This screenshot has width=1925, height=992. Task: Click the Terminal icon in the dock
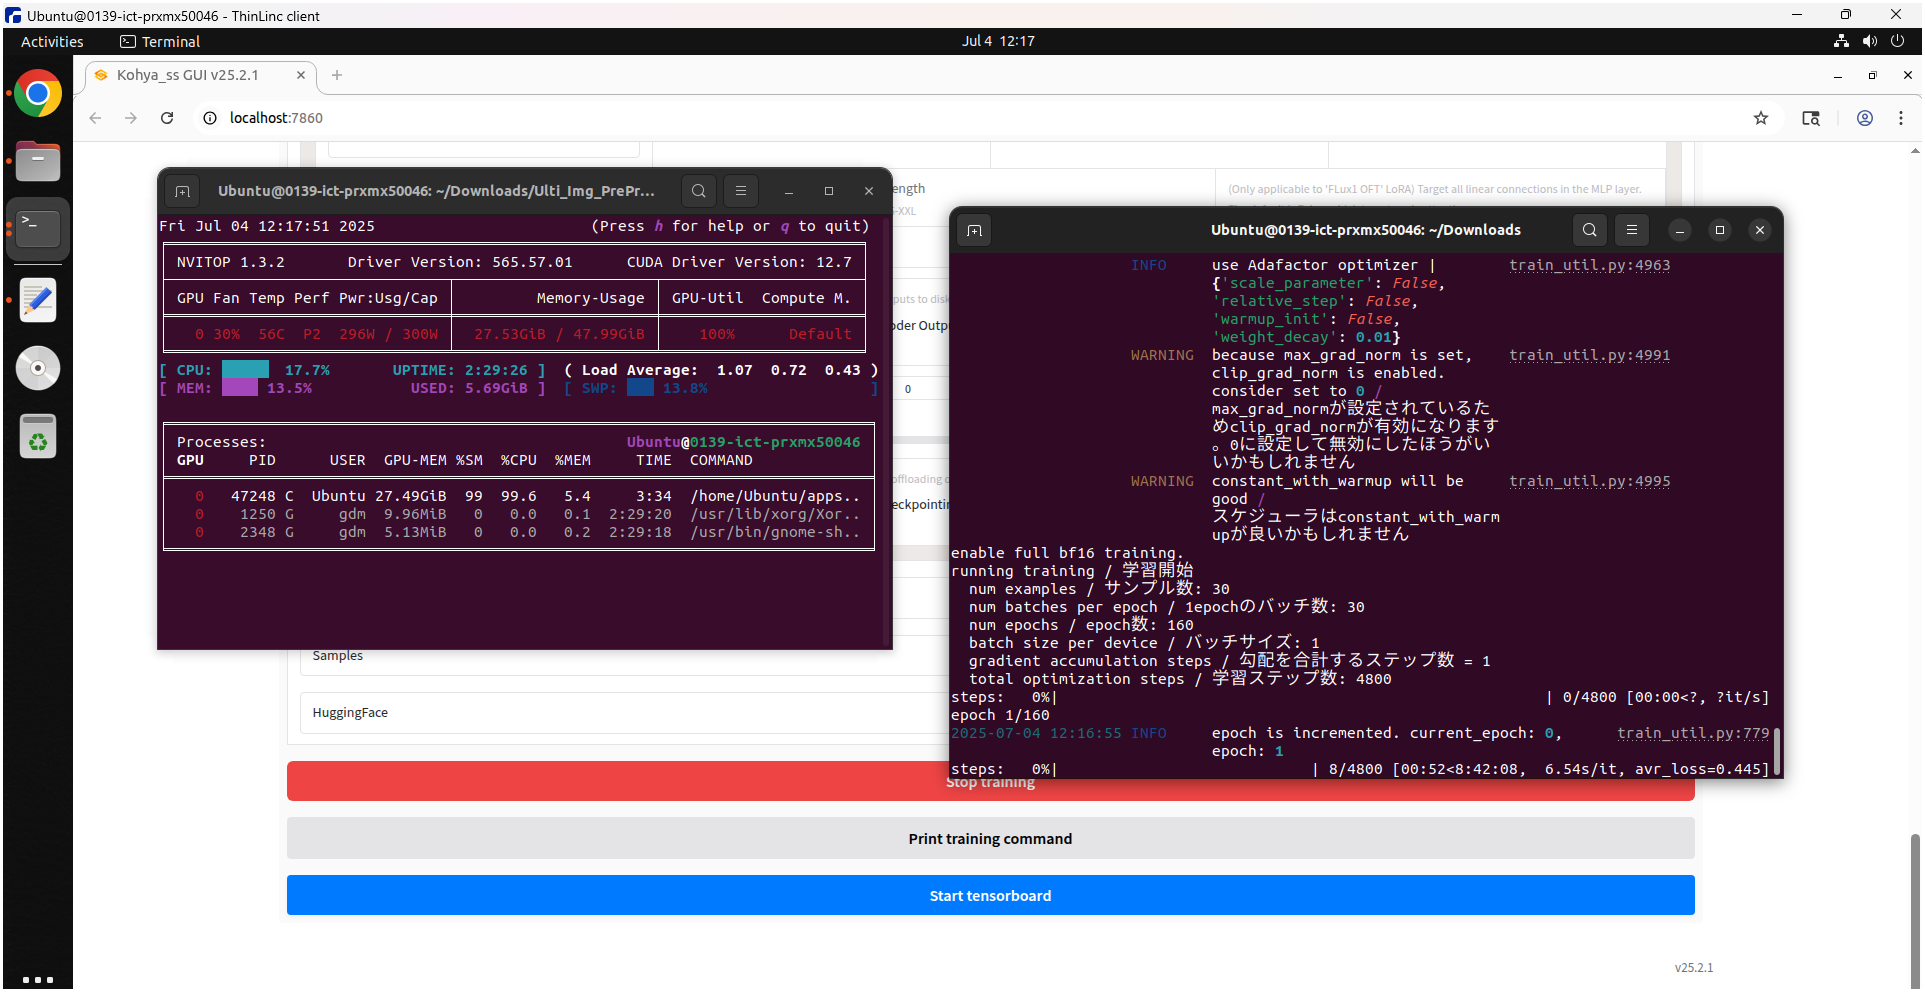coord(38,229)
